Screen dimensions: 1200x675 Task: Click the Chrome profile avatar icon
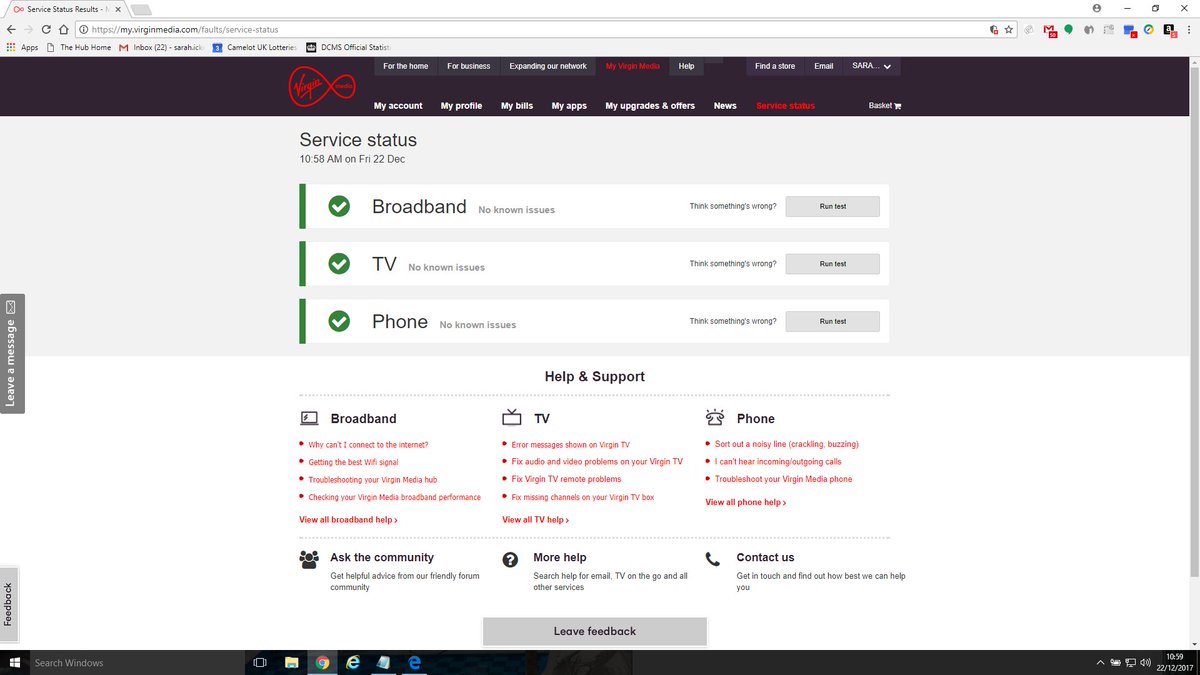tap(1097, 7)
